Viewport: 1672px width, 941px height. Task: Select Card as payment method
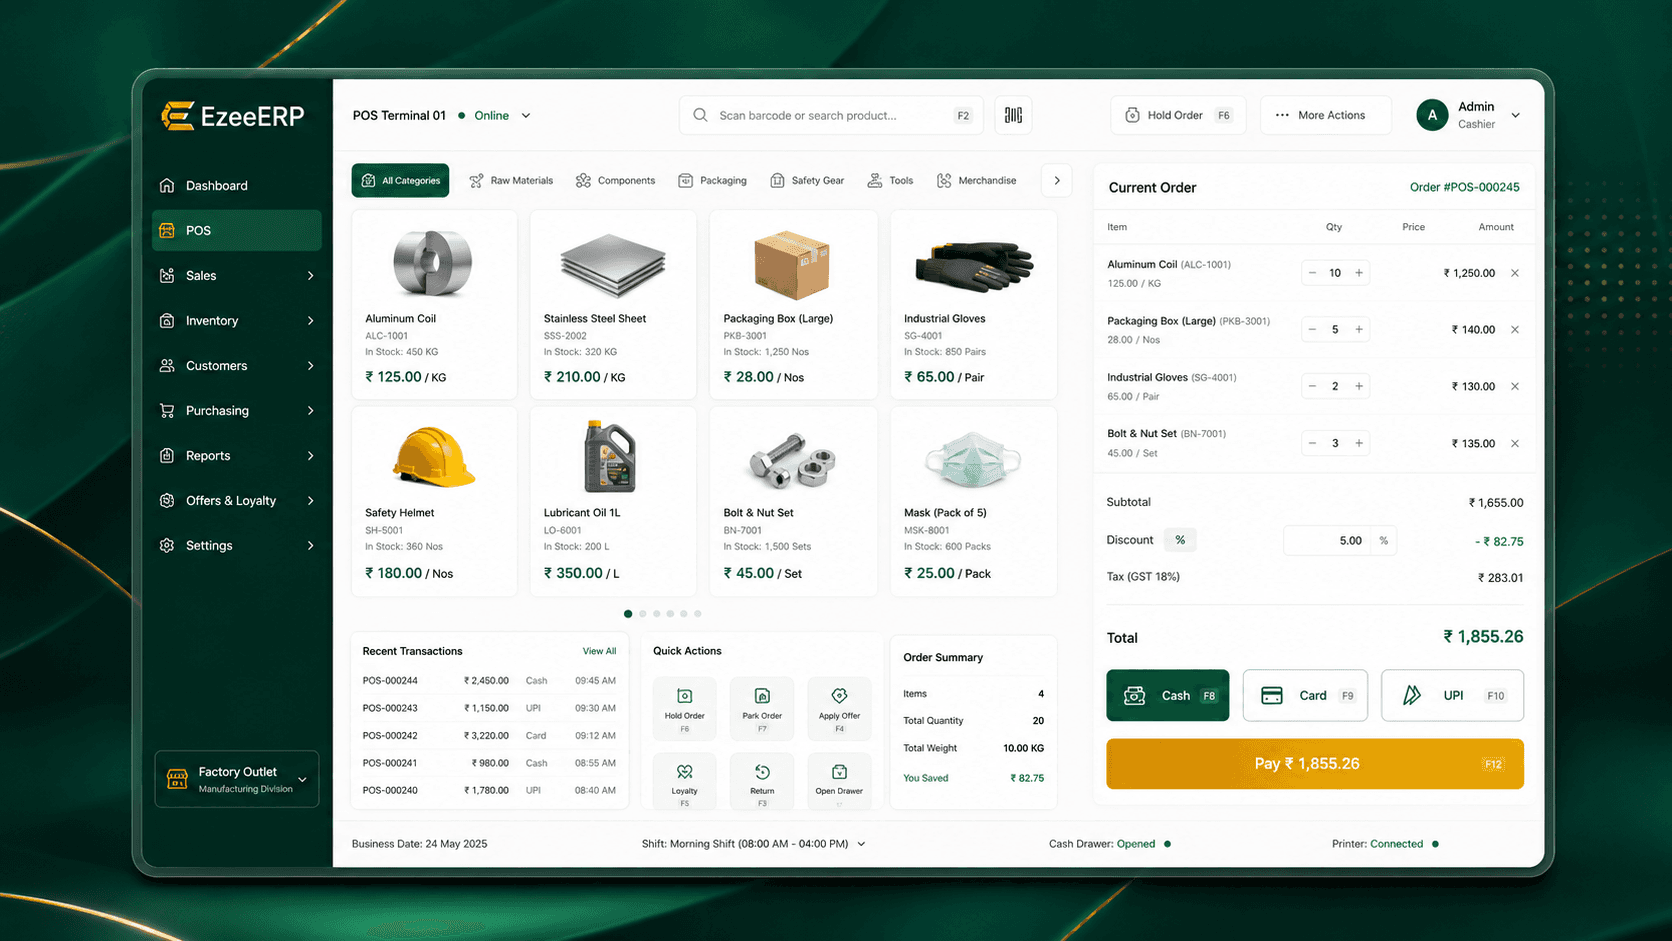point(1305,695)
